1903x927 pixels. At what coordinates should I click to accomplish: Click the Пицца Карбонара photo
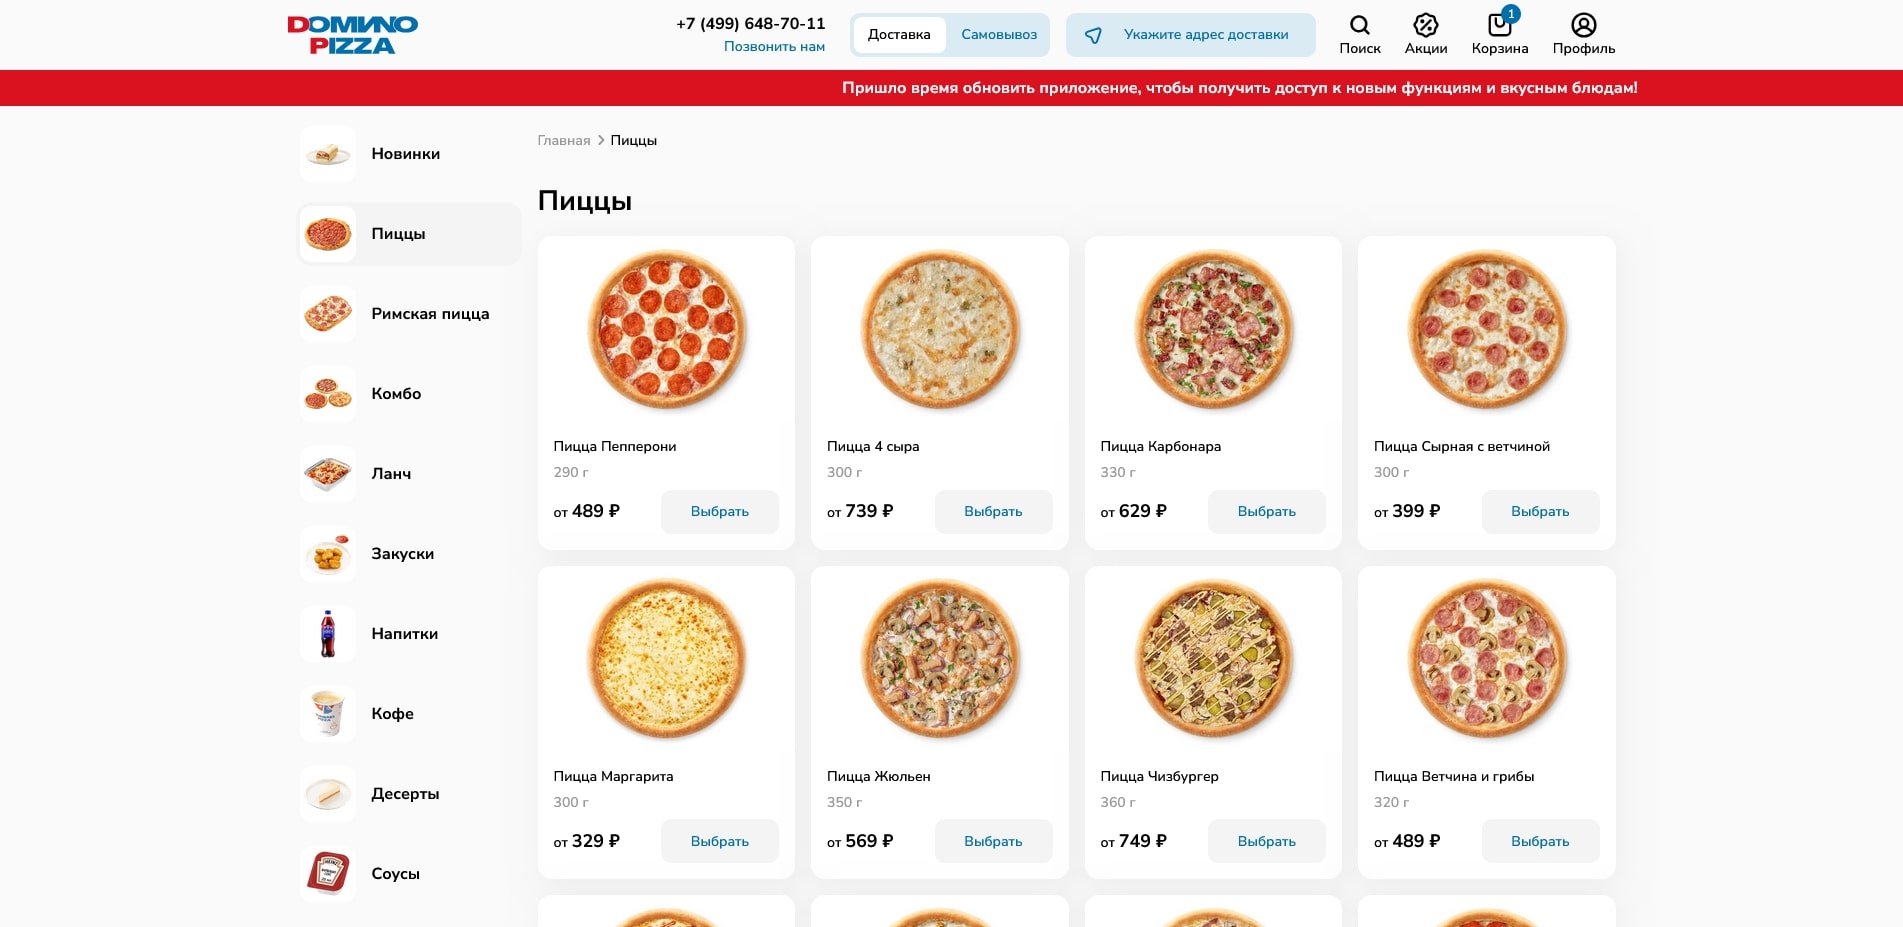click(x=1213, y=330)
